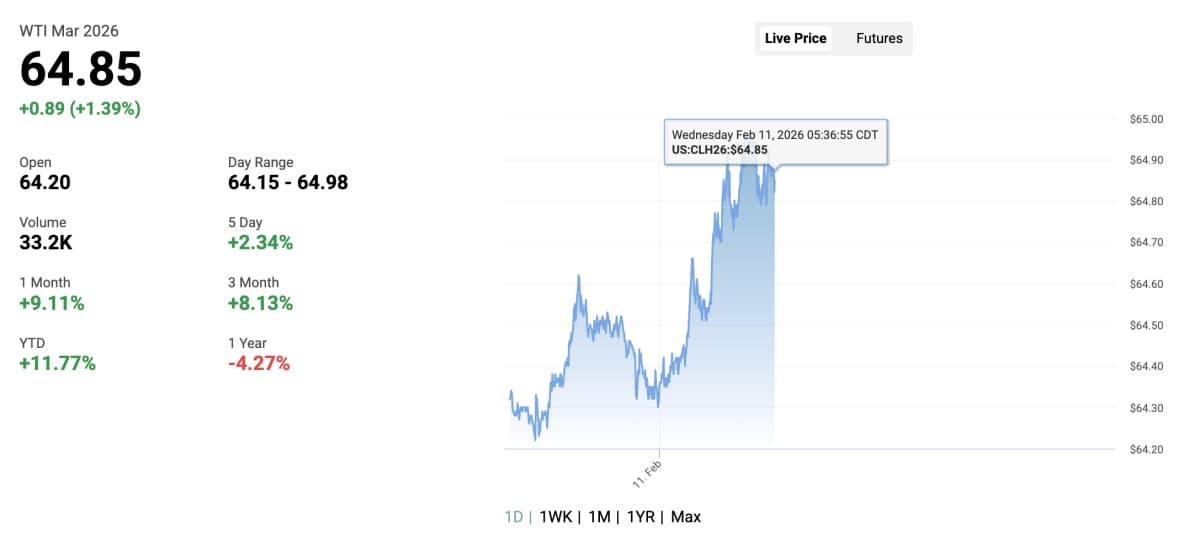Click the Day Range 64.15 - 64.98 value
The width and height of the screenshot is (1200, 557).
point(288,183)
